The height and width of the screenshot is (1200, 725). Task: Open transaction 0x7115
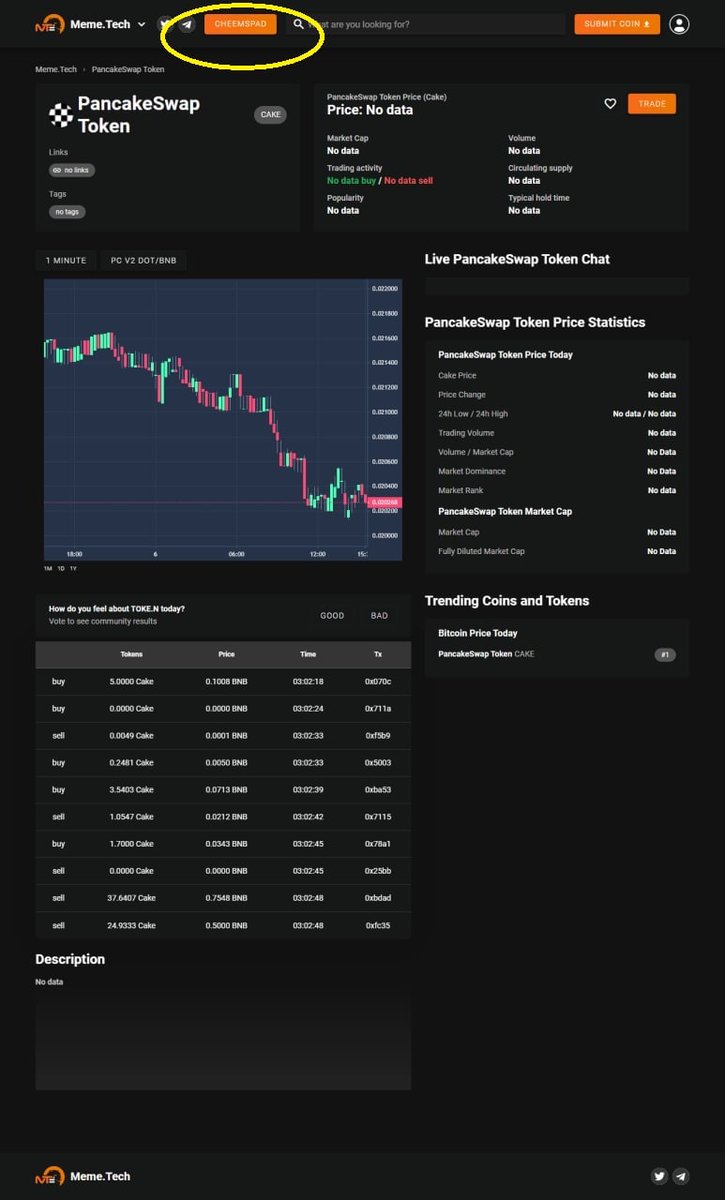[378, 817]
